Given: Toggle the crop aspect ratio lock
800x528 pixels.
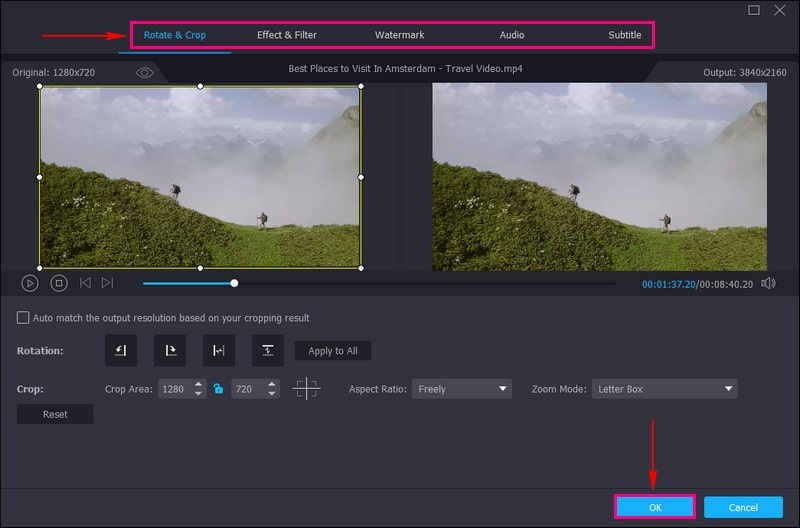Looking at the screenshot, I should tap(218, 389).
